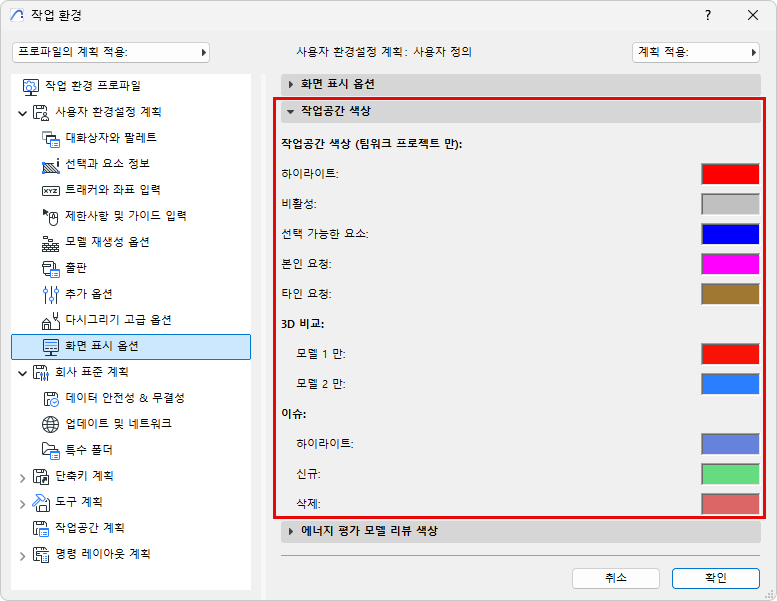Select 모델 재생성 옵션 in the tree
This screenshot has height=601, width=777.
coord(108,242)
